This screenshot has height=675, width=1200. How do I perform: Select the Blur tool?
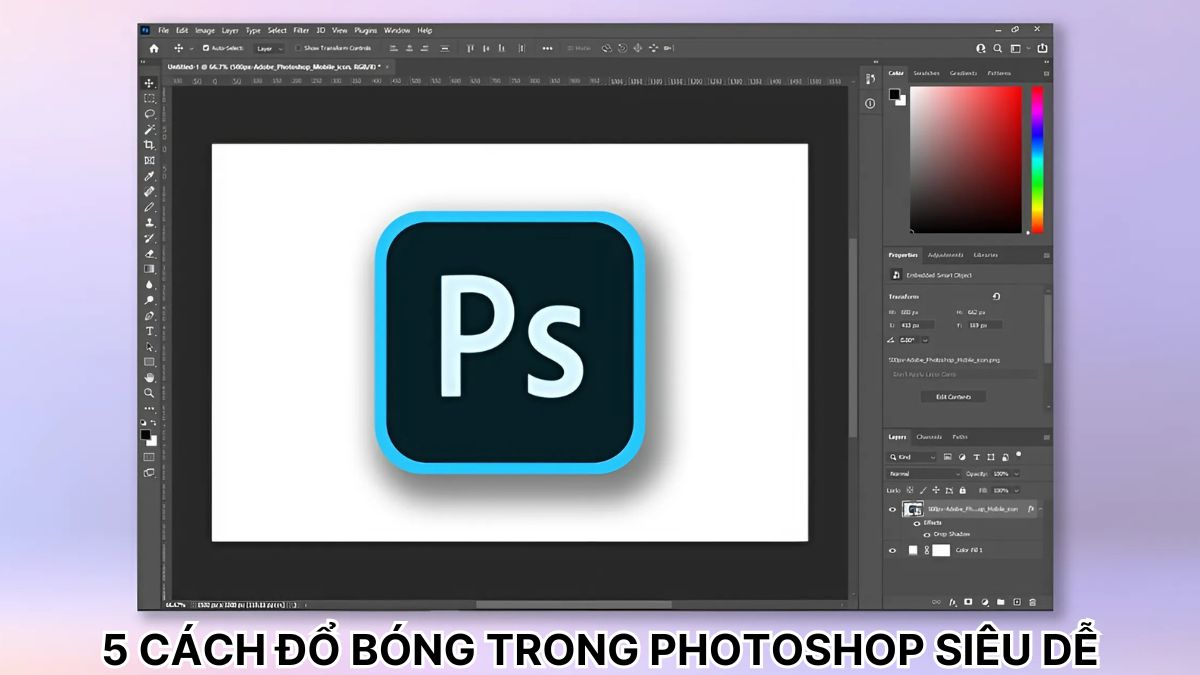149,284
